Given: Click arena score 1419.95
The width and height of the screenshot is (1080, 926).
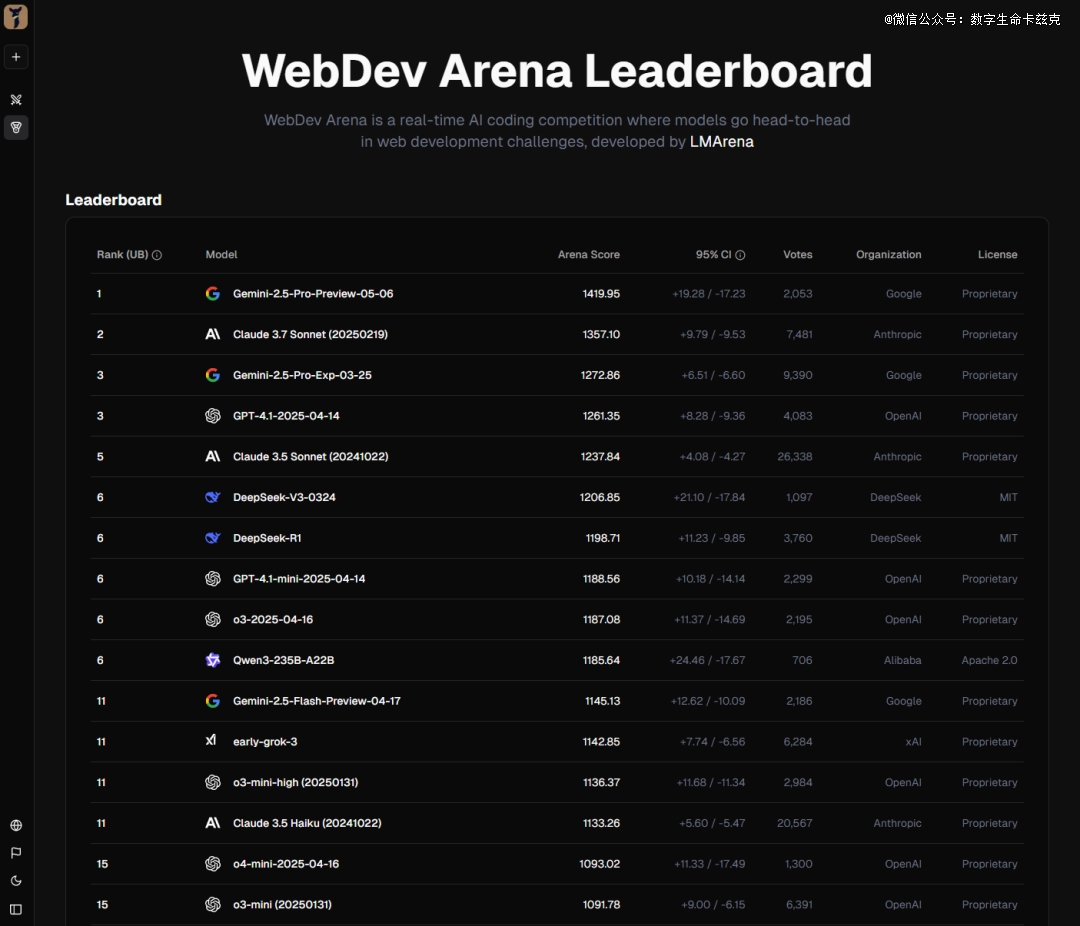Looking at the screenshot, I should (601, 294).
